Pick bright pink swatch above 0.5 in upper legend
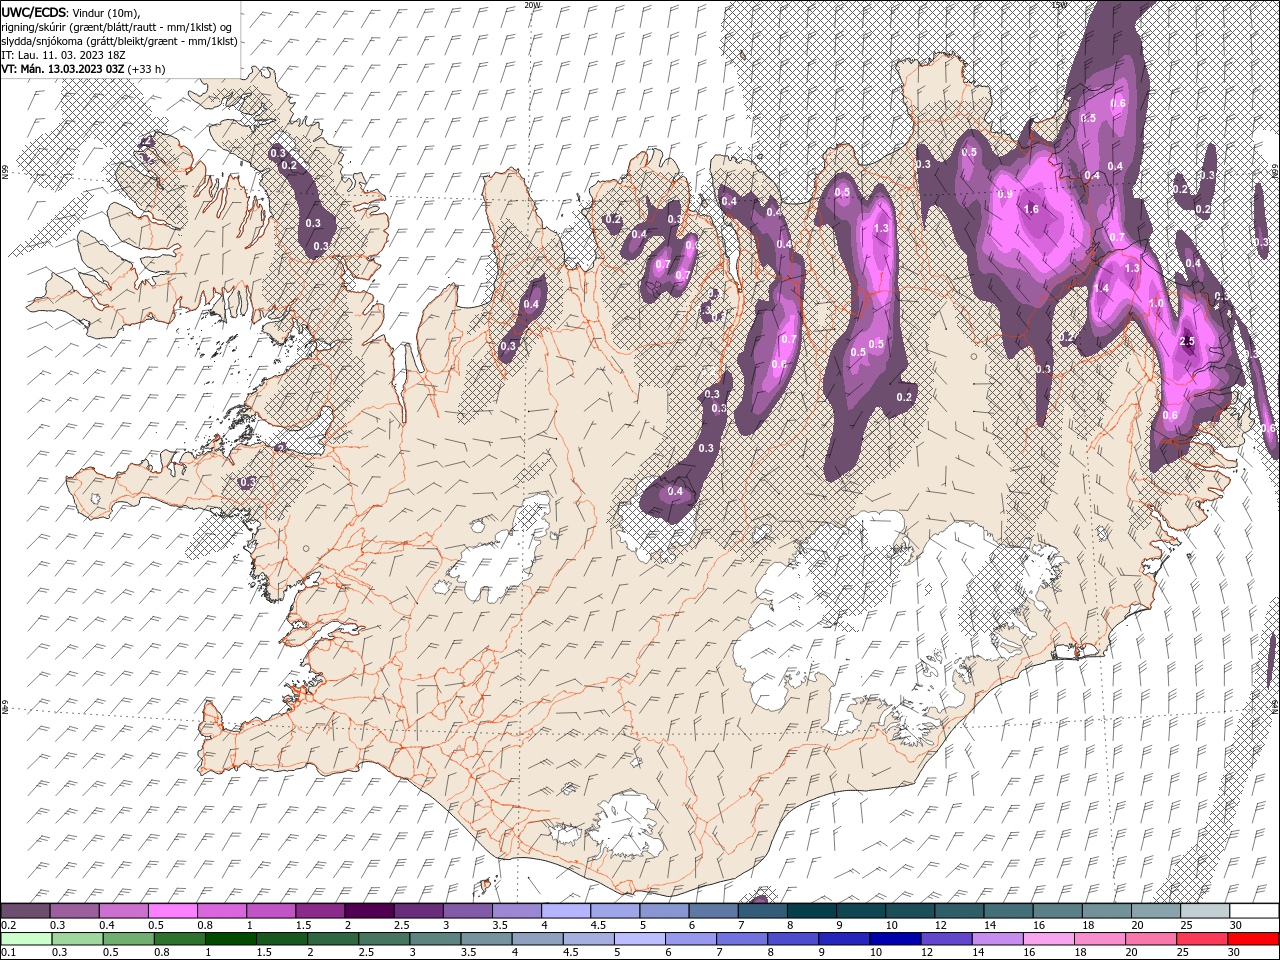 173,911
